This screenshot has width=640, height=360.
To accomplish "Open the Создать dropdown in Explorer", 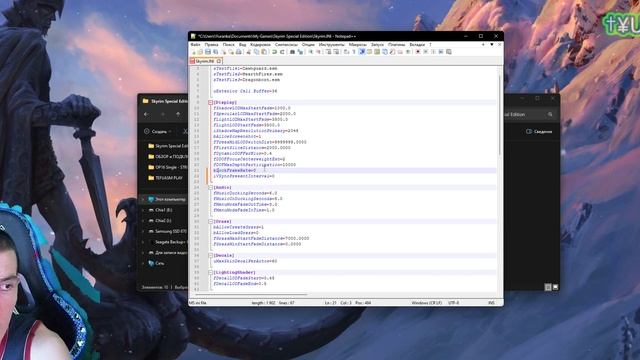I will coord(158,131).
